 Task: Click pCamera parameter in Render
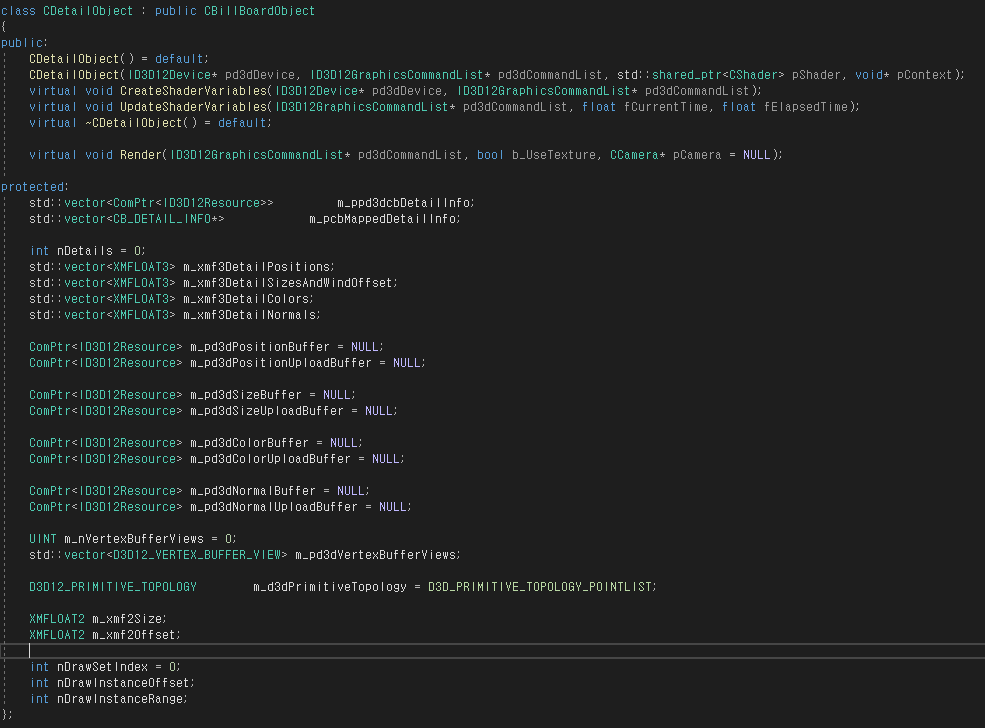point(697,155)
